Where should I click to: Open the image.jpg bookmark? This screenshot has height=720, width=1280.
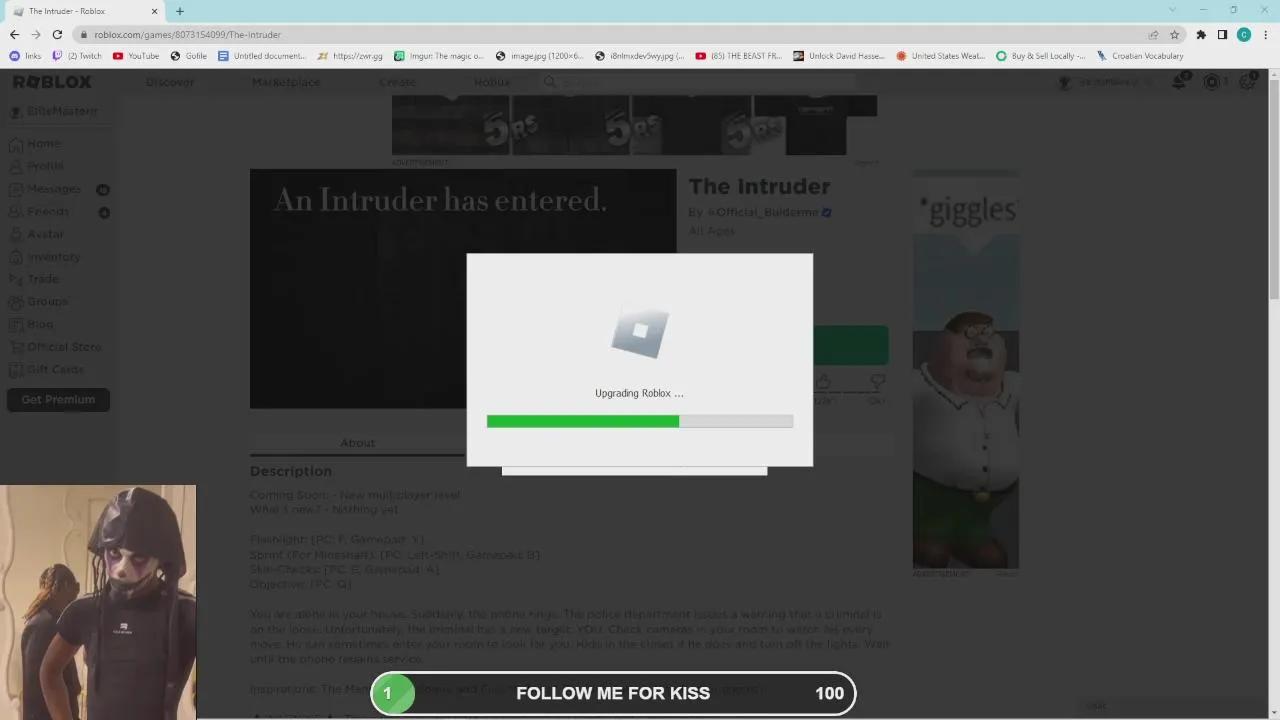pyautogui.click(x=540, y=56)
